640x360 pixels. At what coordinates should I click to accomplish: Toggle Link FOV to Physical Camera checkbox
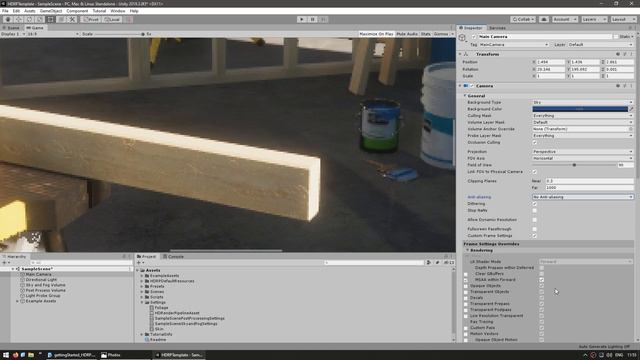(535, 171)
